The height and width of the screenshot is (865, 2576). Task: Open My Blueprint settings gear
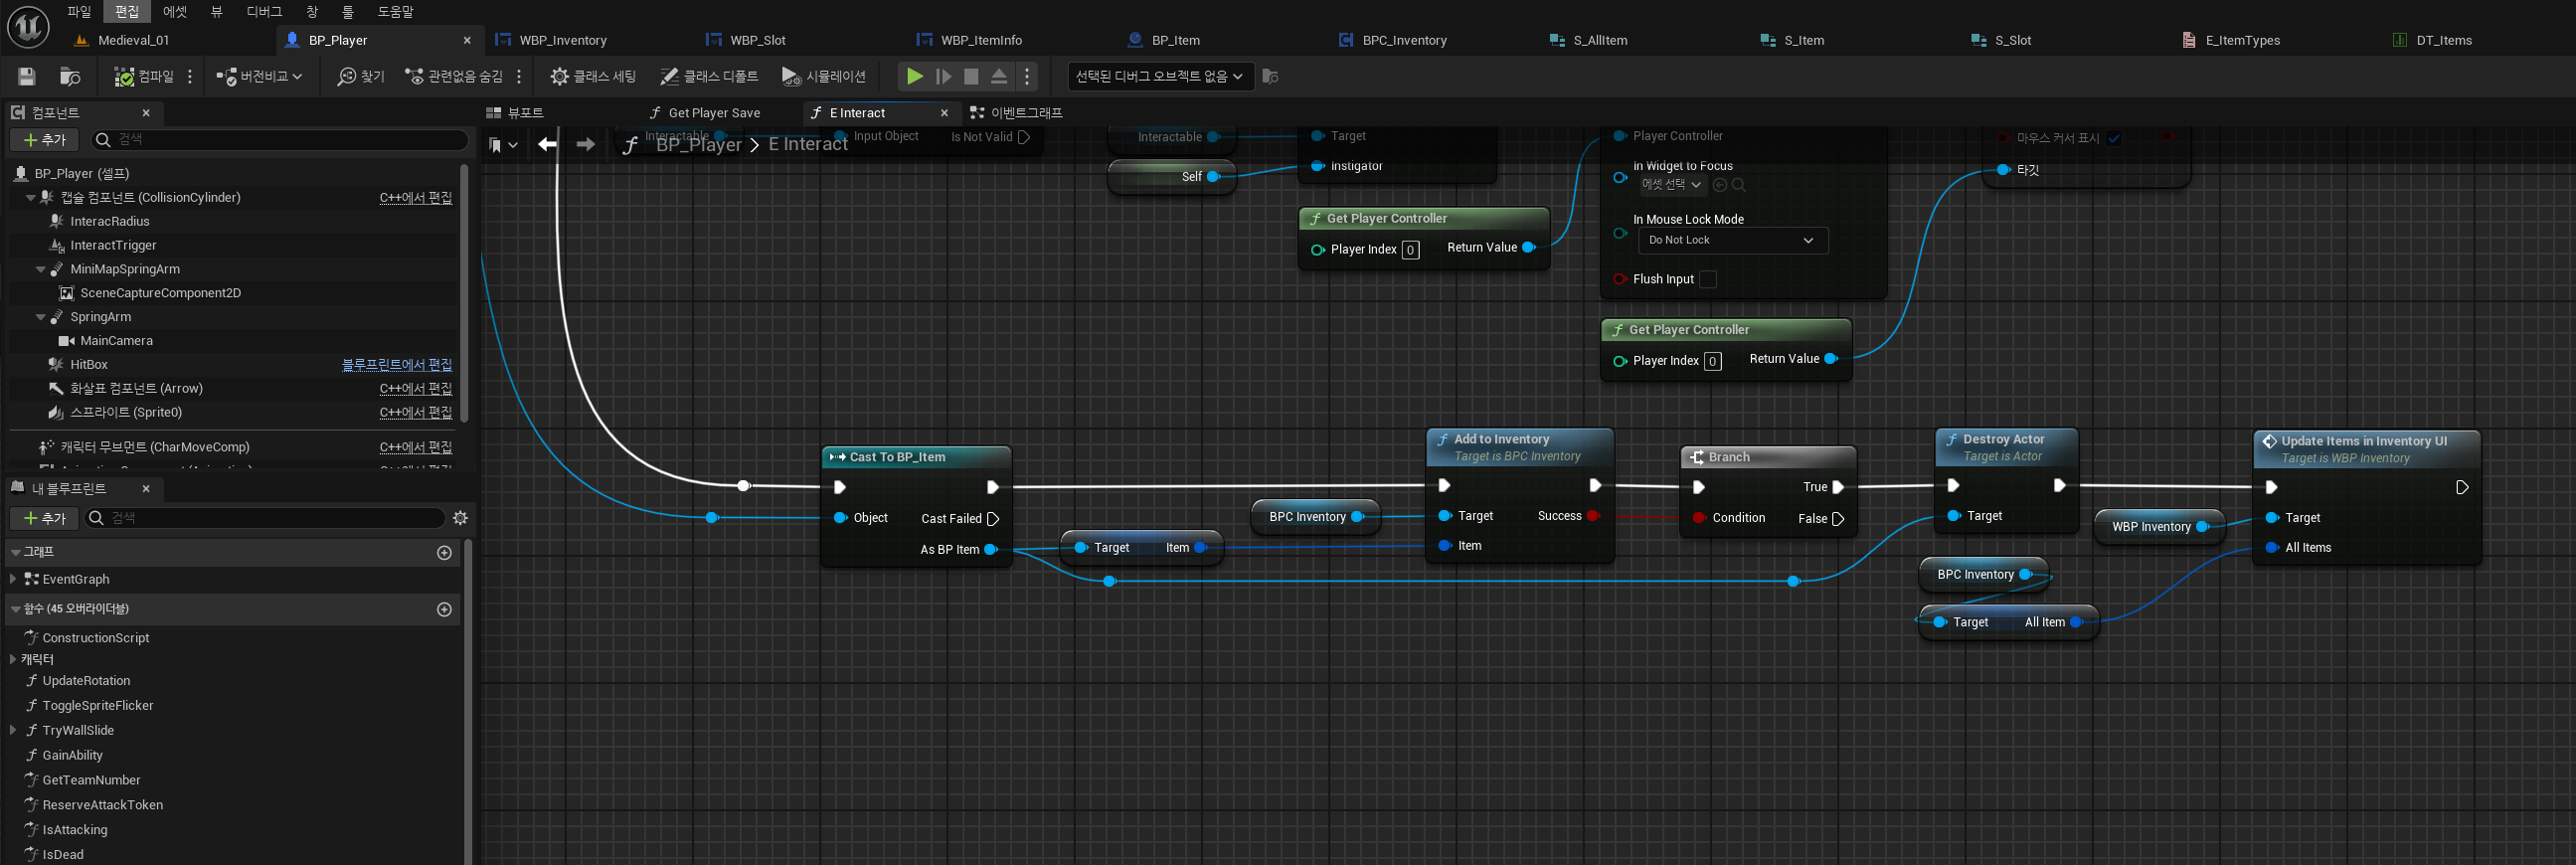[x=460, y=518]
